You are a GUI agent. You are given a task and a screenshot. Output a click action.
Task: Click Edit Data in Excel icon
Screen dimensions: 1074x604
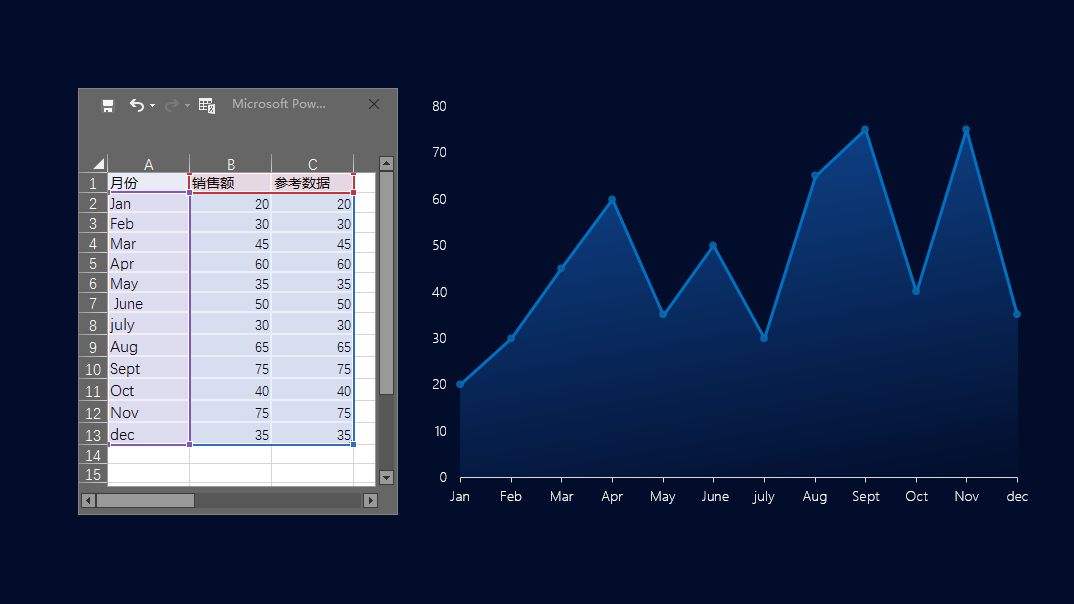[207, 105]
